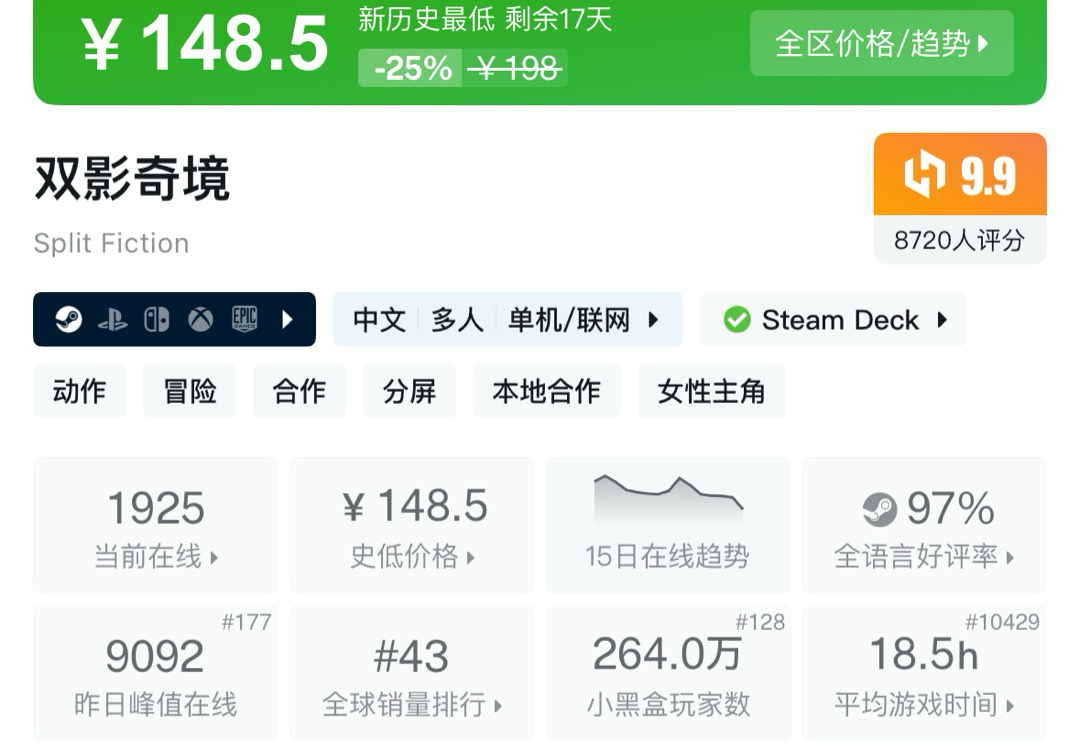Click the Steam platform icon

coord(68,320)
